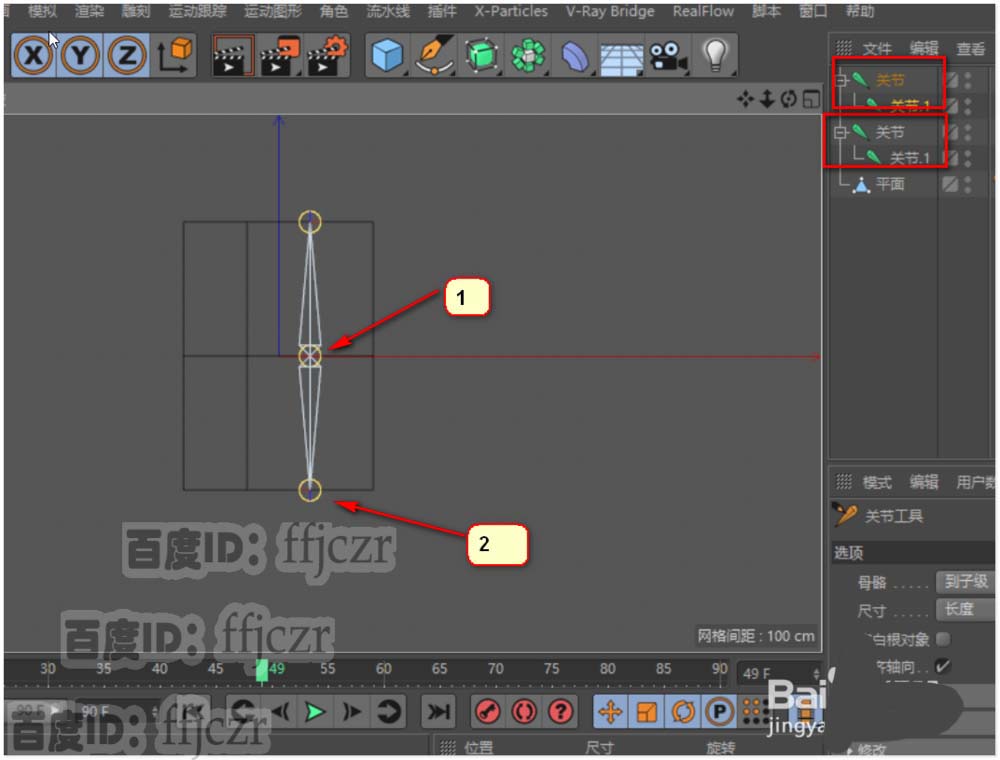Uncheck the 对齐轴向 checkbox
Screen dimensions: 1000x760
click(x=943, y=667)
